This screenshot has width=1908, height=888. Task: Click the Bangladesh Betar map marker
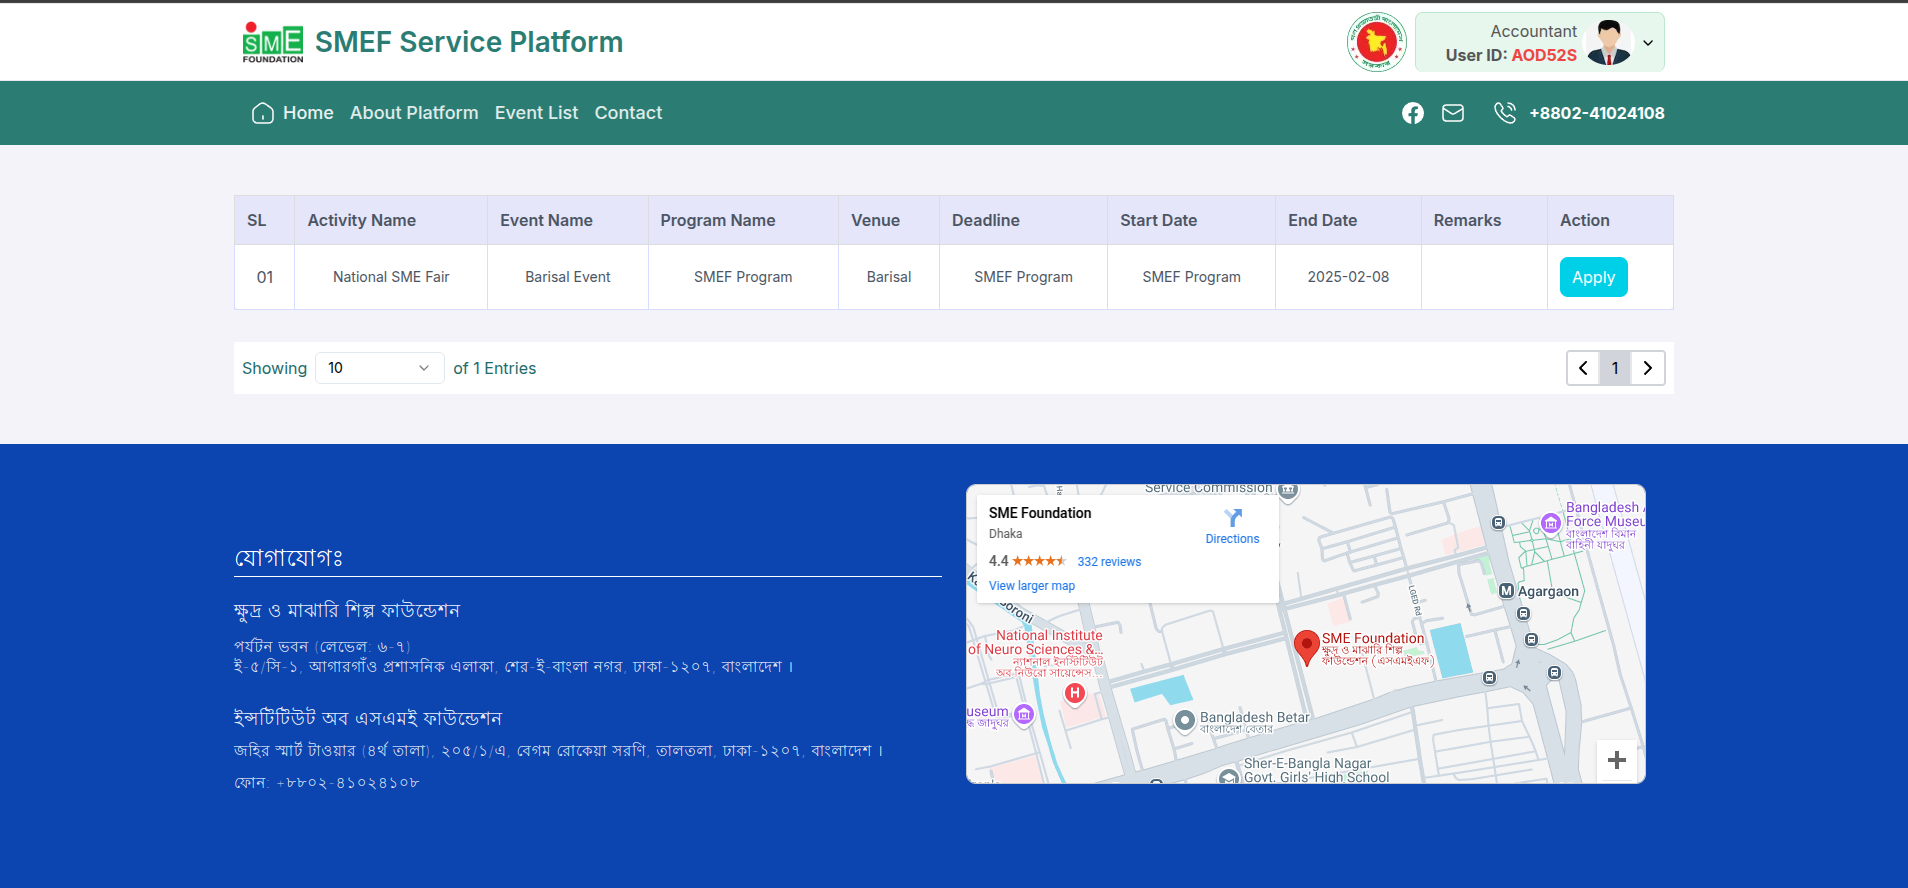click(1185, 720)
